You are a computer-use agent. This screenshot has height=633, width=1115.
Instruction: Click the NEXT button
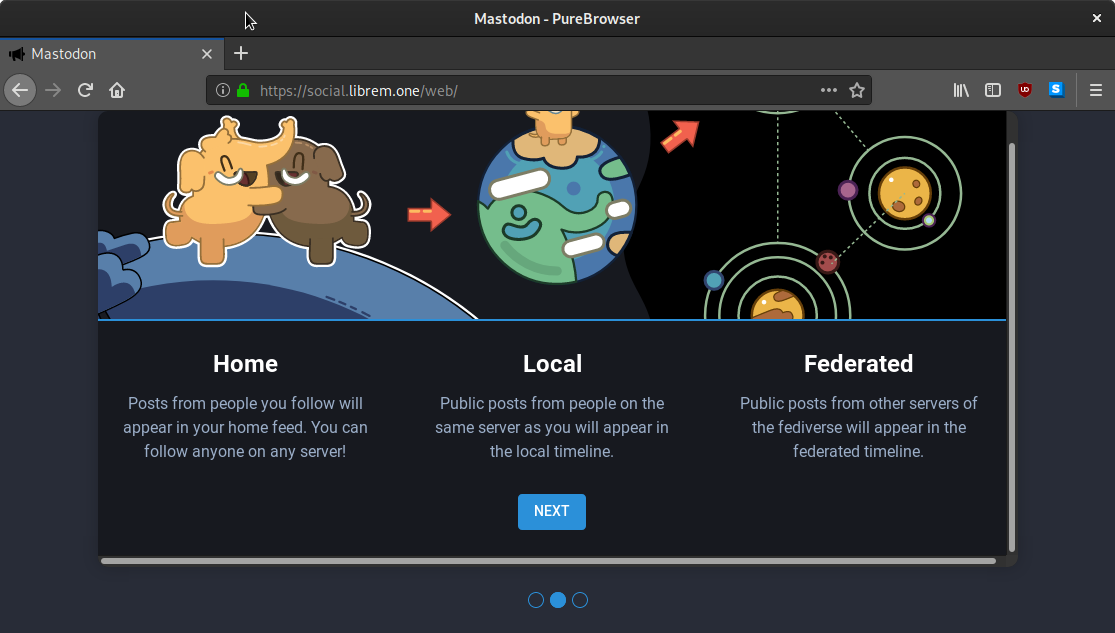[552, 511]
